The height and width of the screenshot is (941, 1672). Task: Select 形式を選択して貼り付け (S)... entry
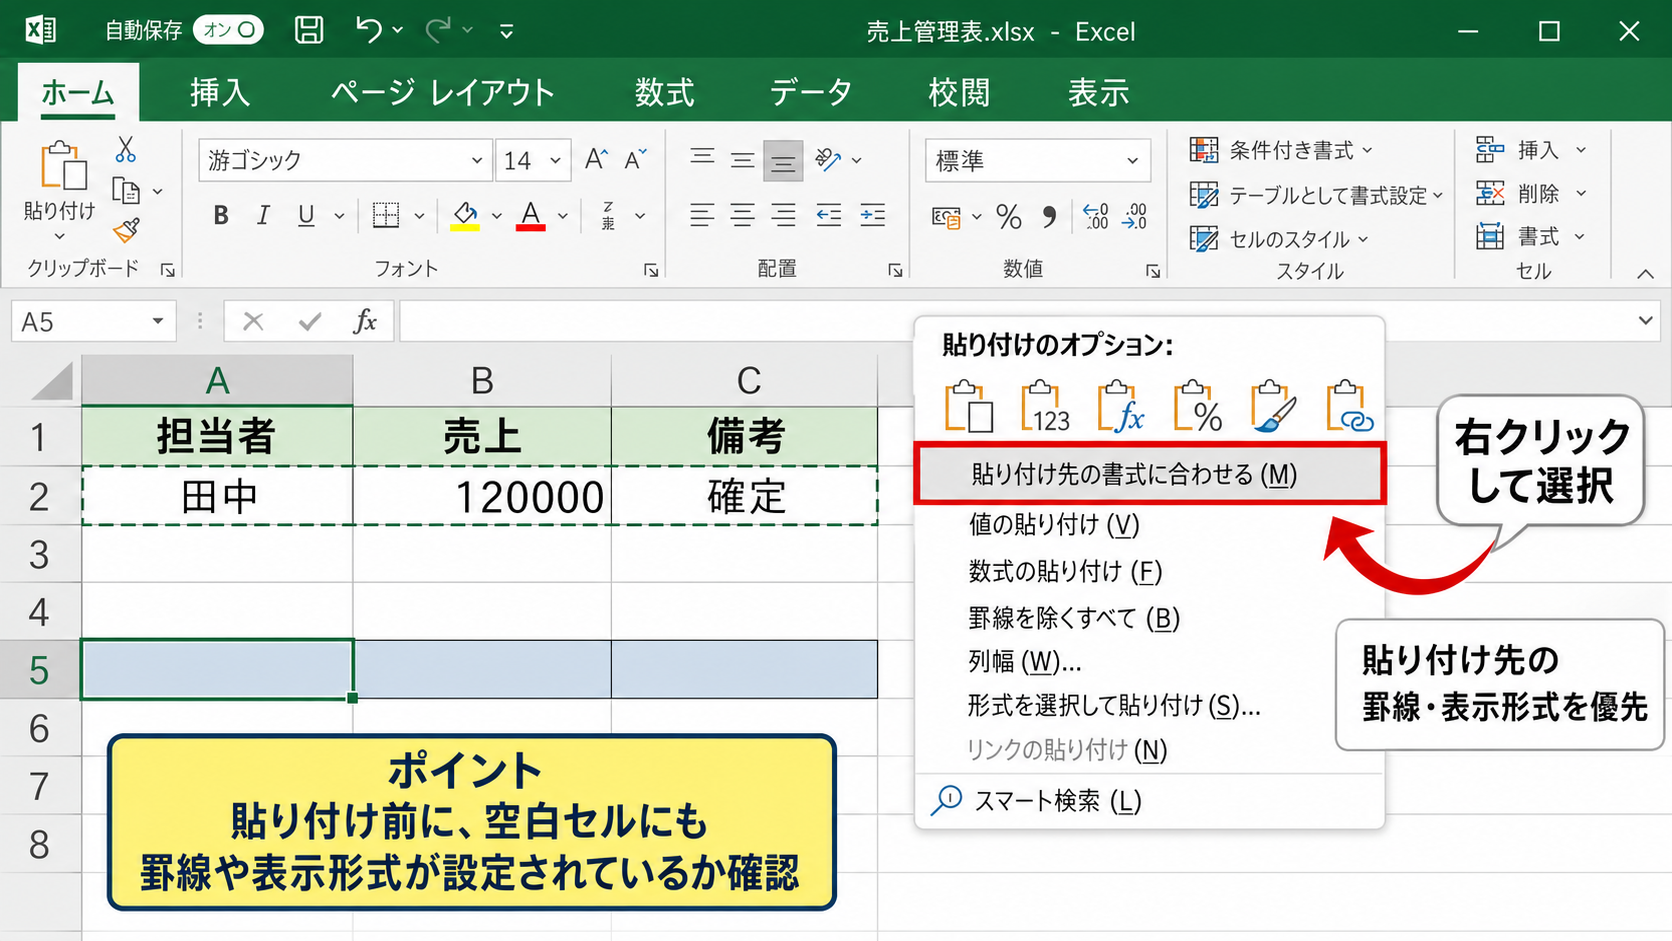[1114, 705]
